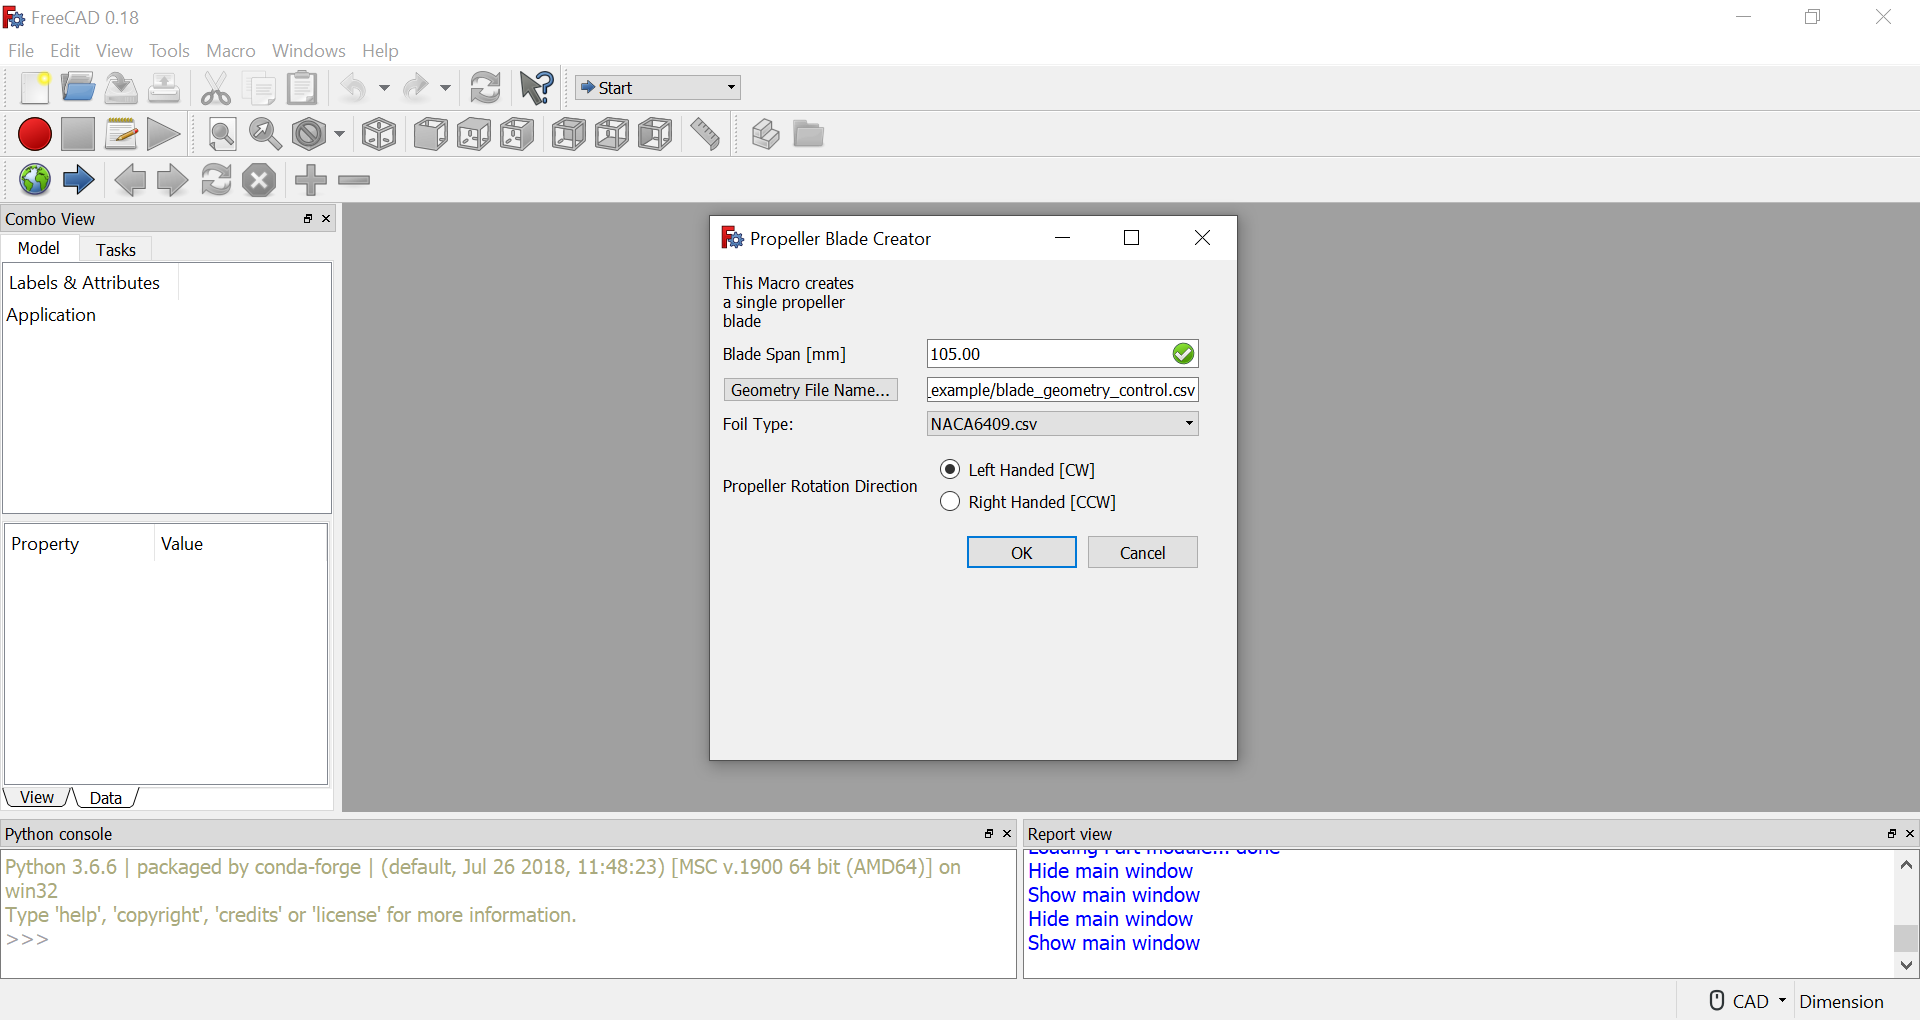This screenshot has height=1020, width=1920.
Task: Open the Windows menu
Action: 309,51
